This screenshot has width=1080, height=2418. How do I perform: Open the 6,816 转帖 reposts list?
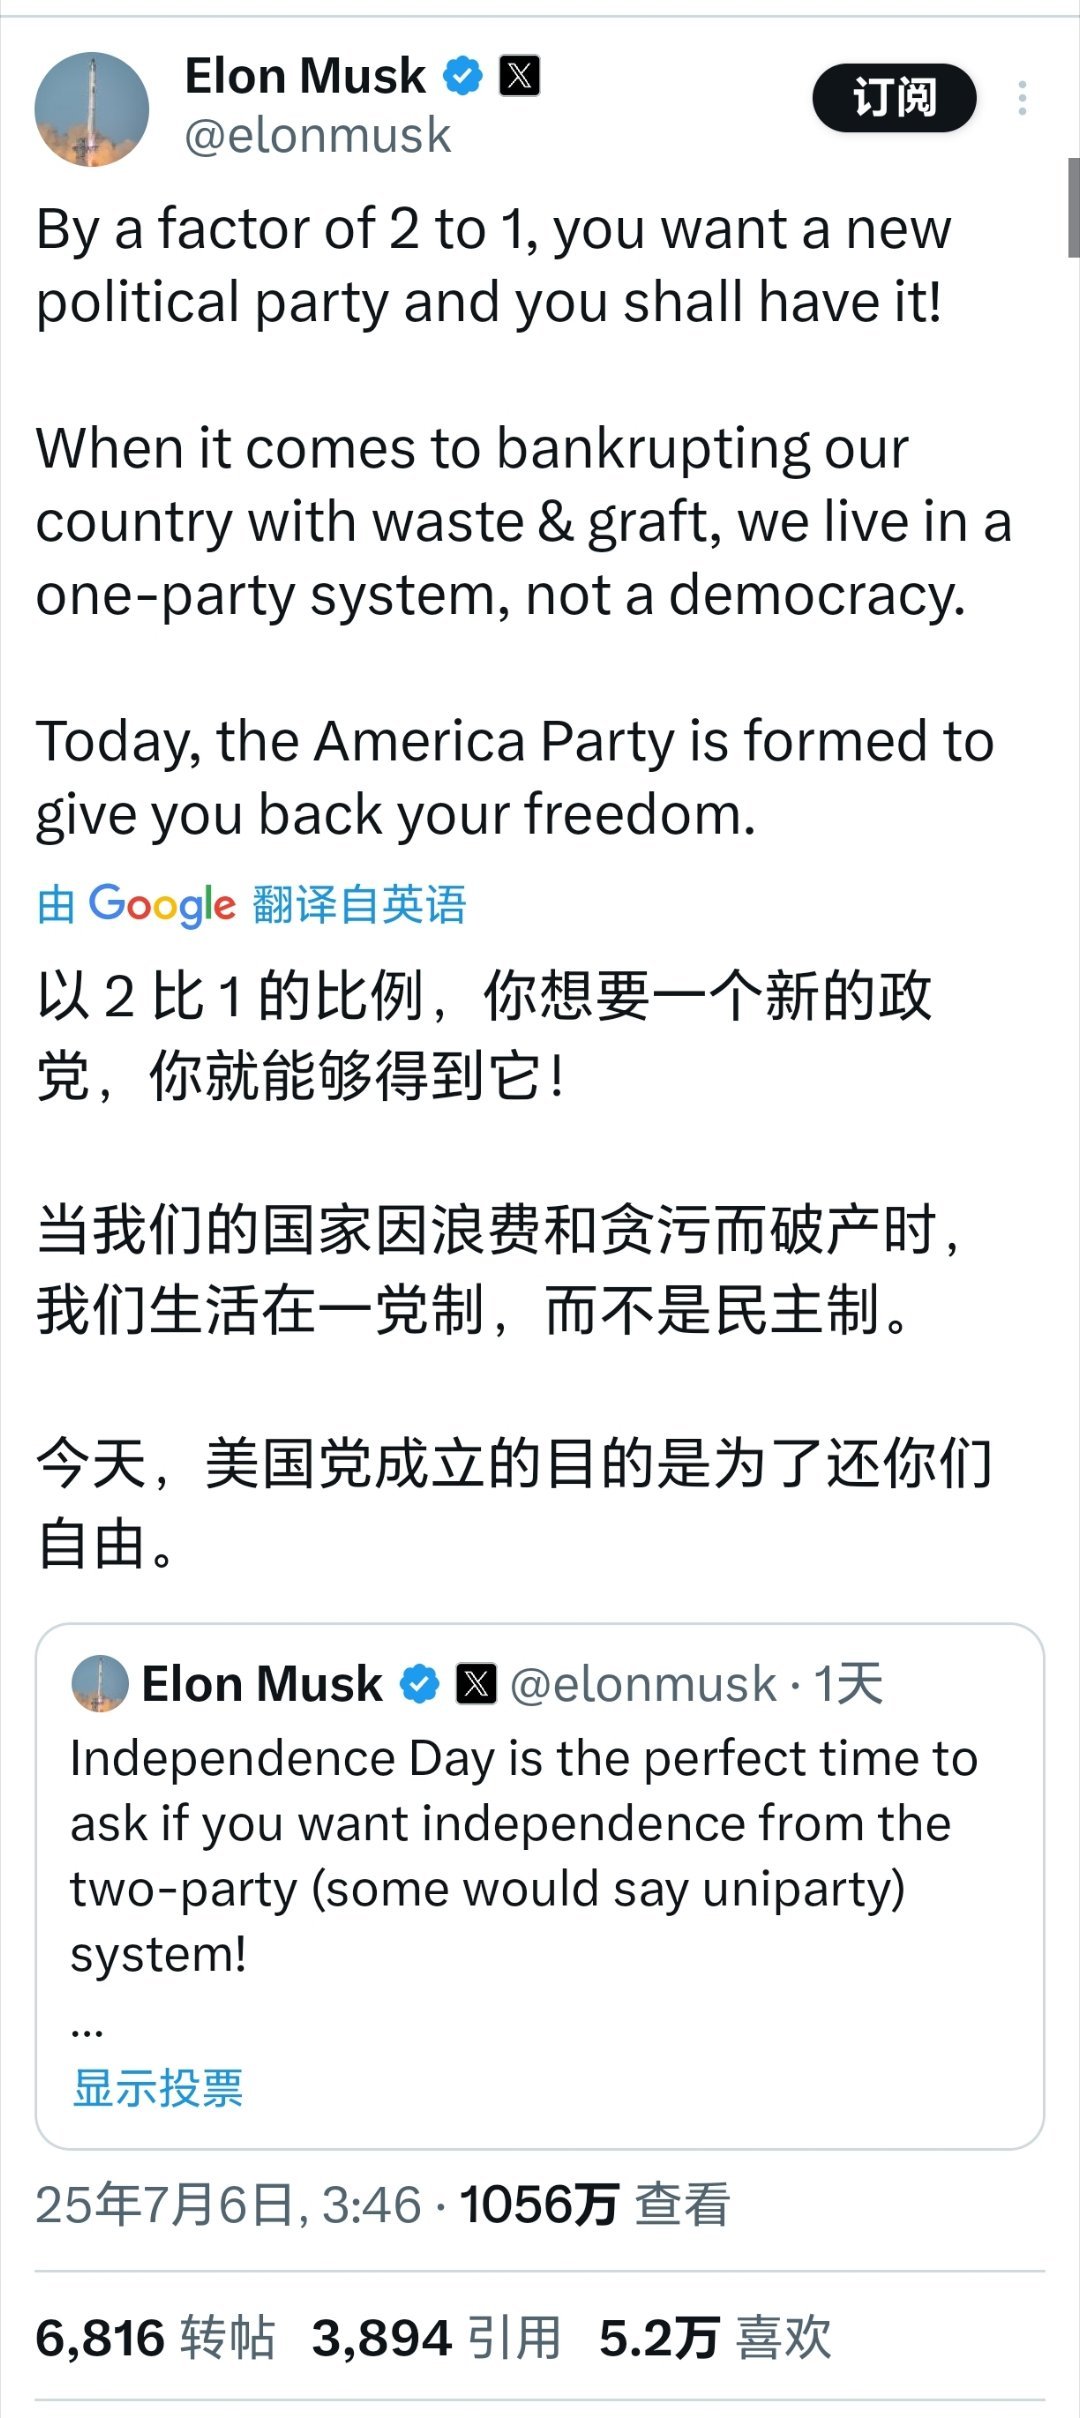click(155, 2338)
